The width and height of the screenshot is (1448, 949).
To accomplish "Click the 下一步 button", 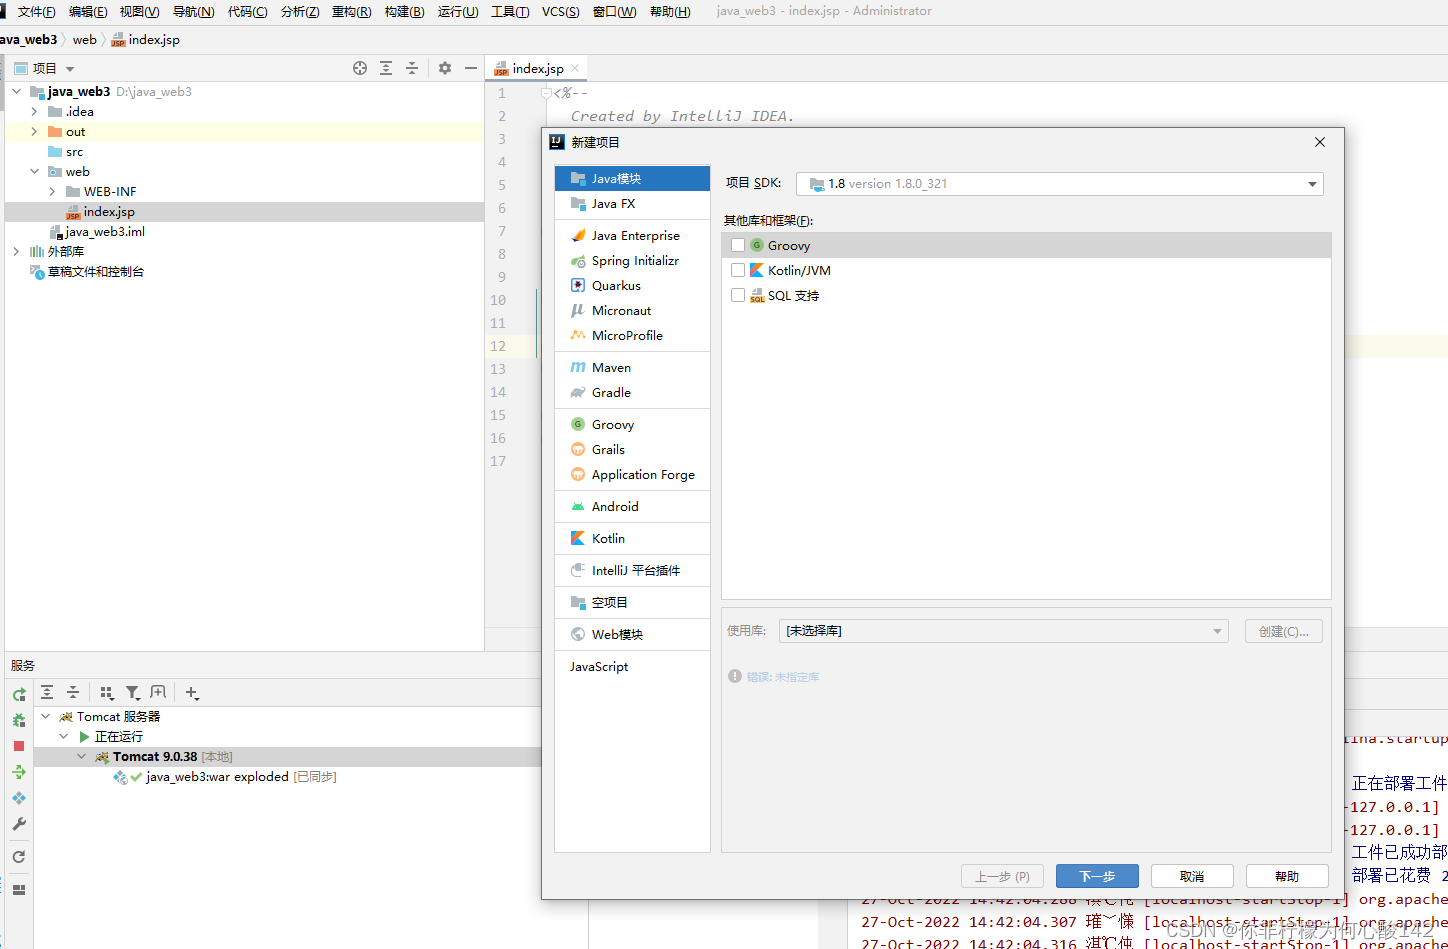I will (1097, 876).
